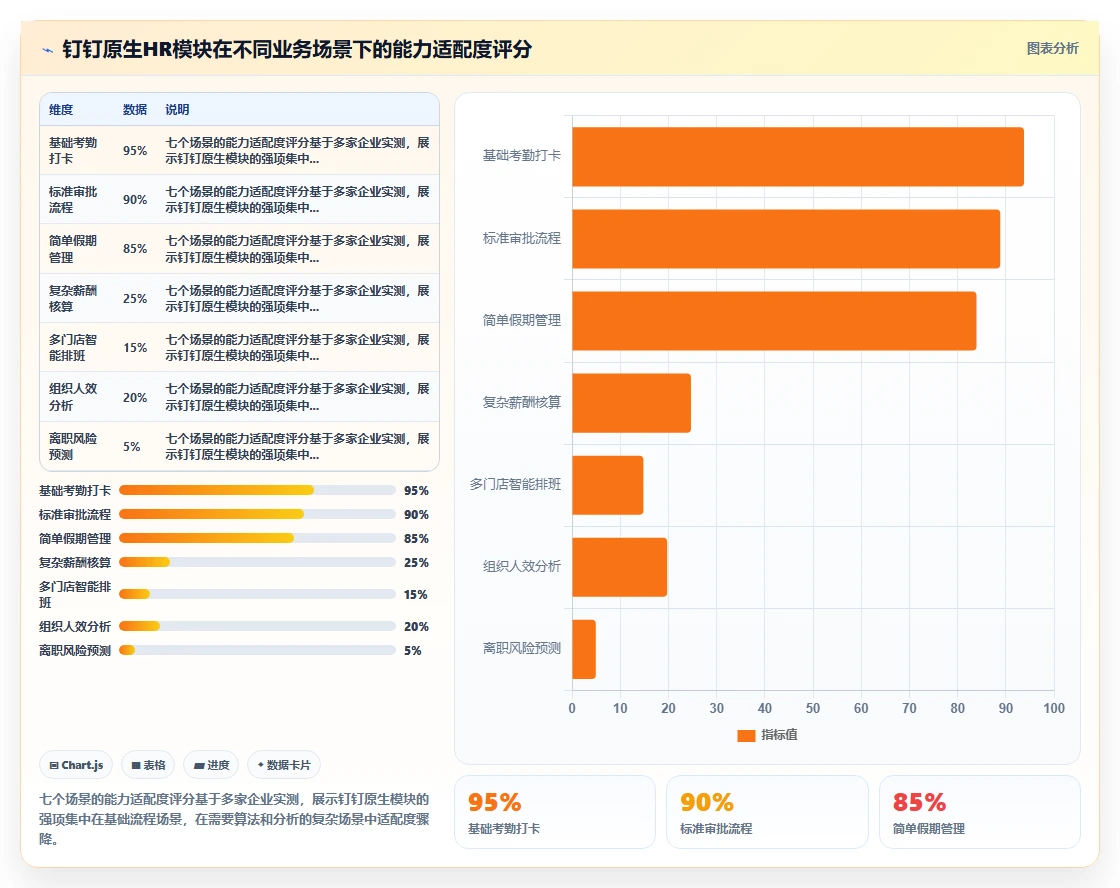Open the 95% 基础考勤打卡 stat card
Image resolution: width=1120 pixels, height=888 pixels.
(x=555, y=812)
